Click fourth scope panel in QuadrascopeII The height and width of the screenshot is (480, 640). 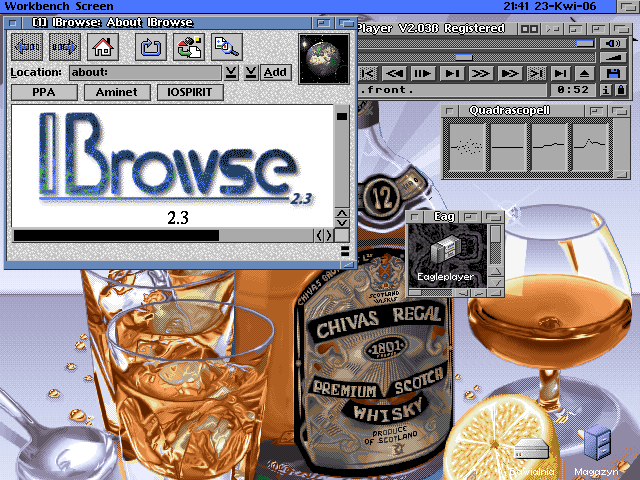point(590,147)
